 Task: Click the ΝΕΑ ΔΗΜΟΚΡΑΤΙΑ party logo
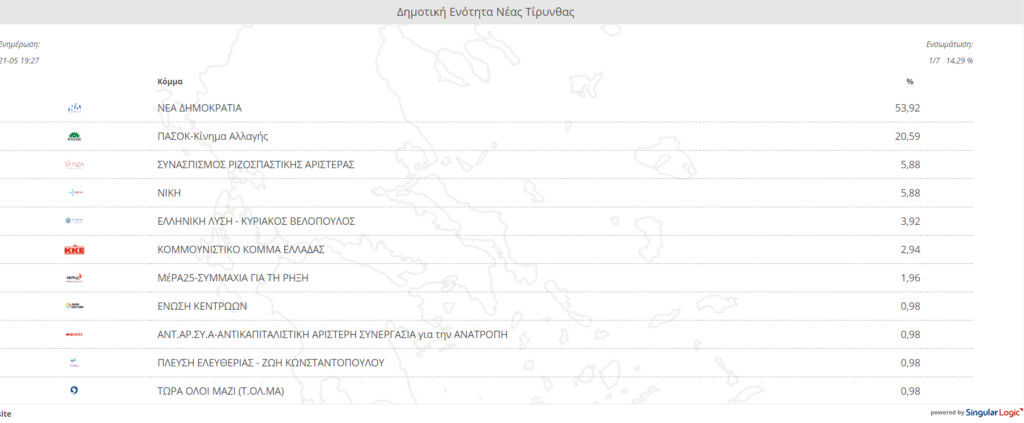coord(74,108)
